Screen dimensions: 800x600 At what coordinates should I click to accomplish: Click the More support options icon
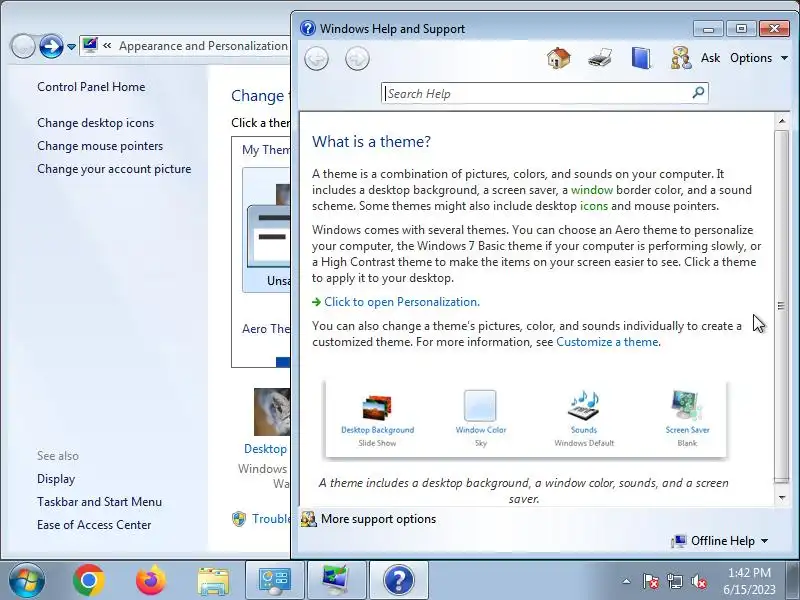(309, 519)
